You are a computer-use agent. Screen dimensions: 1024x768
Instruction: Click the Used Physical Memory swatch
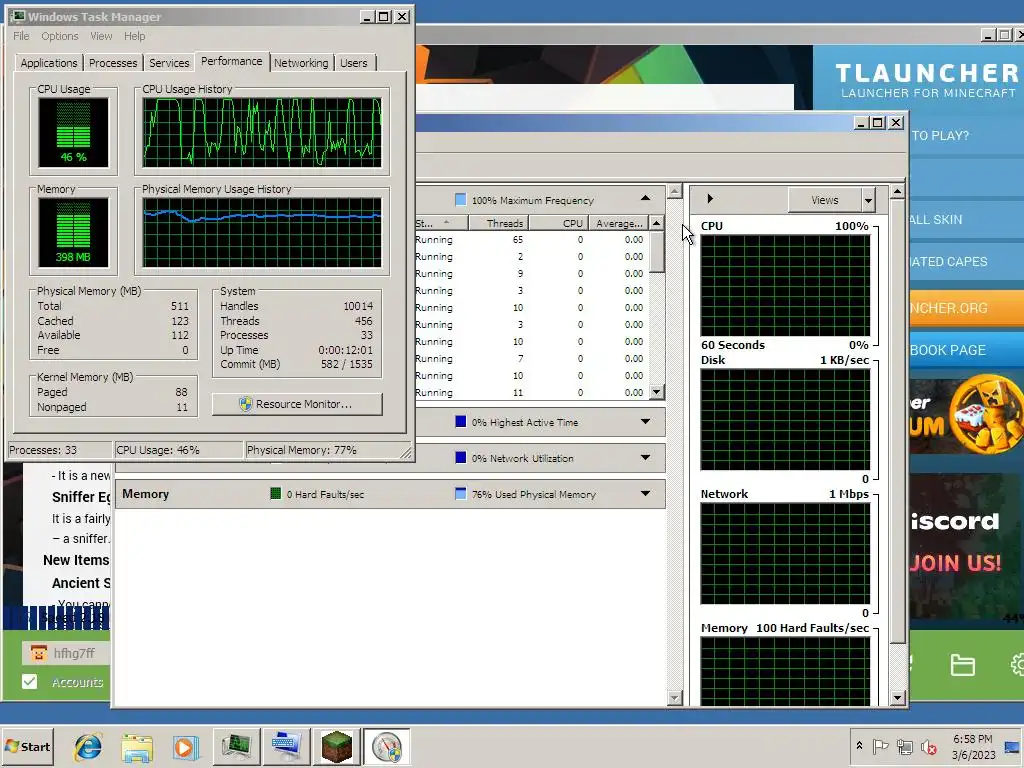click(460, 494)
